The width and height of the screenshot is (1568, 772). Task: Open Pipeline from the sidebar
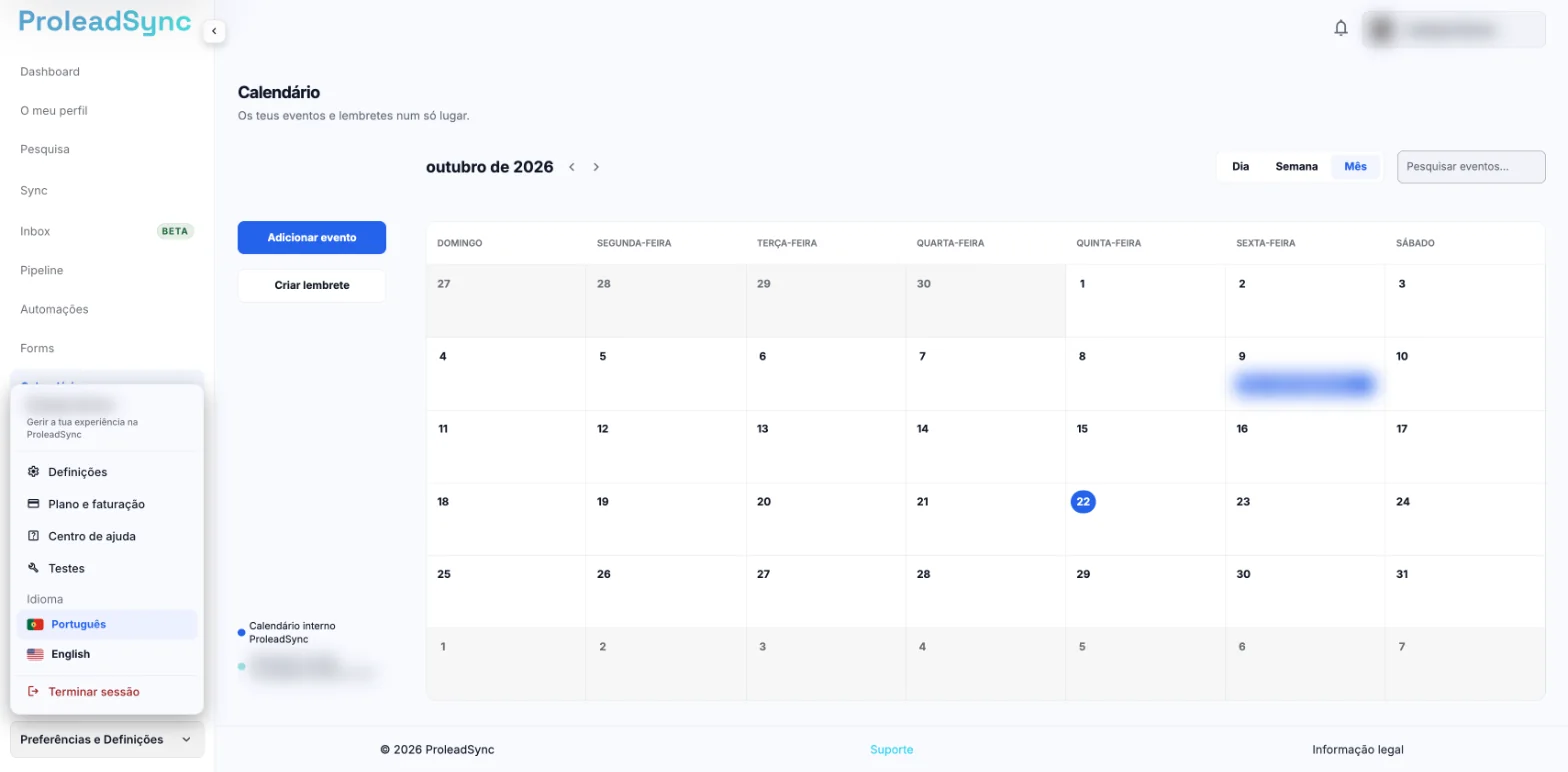coord(42,271)
